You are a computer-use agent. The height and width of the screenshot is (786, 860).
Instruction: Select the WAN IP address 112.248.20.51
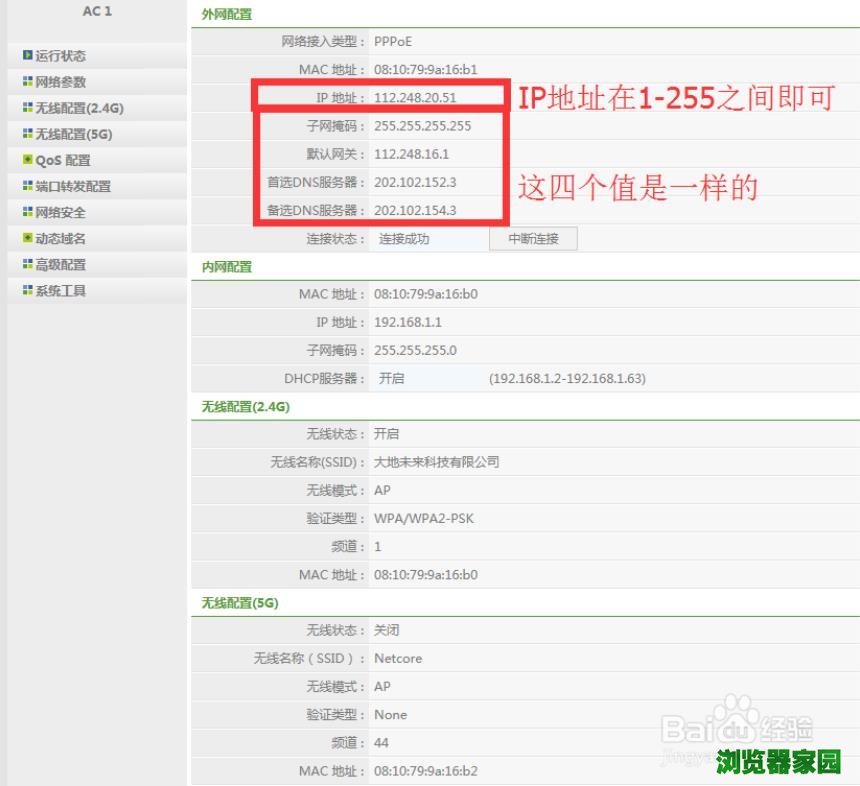(415, 98)
